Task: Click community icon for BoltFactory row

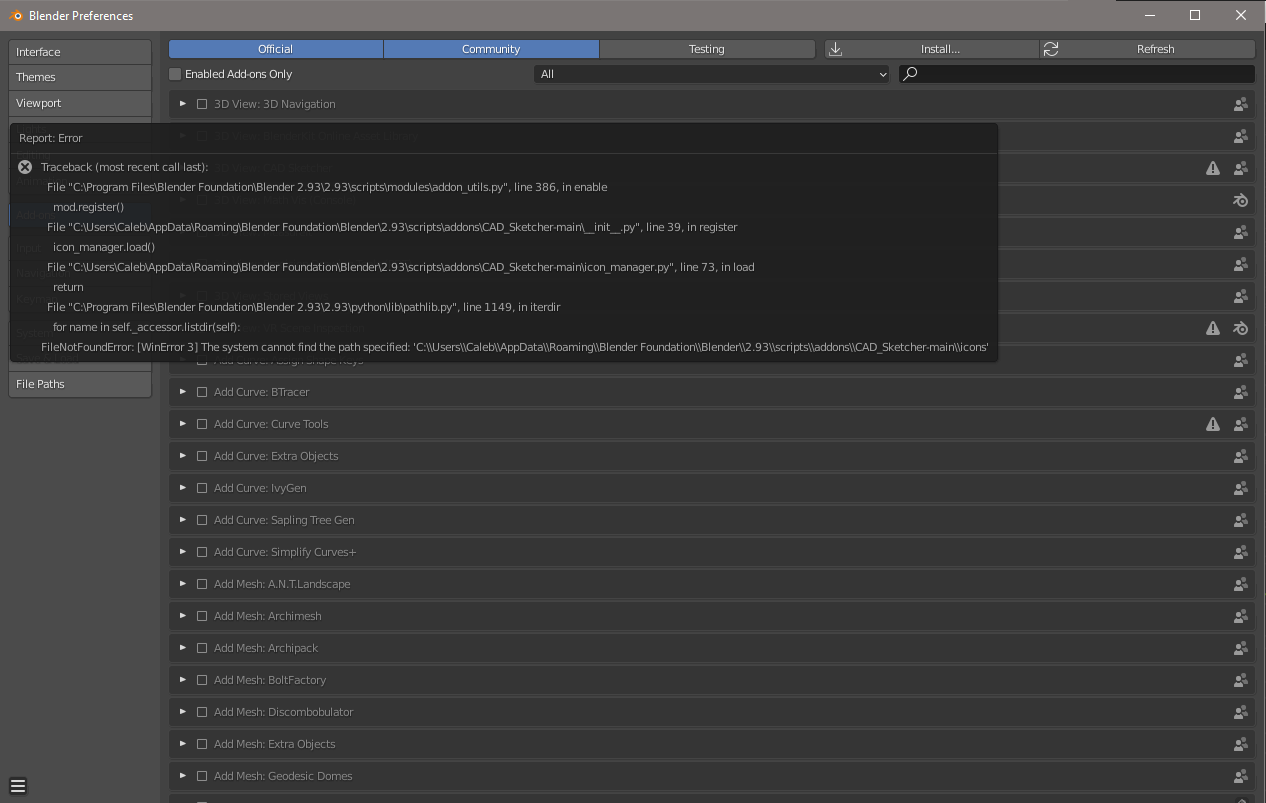Action: coord(1240,680)
